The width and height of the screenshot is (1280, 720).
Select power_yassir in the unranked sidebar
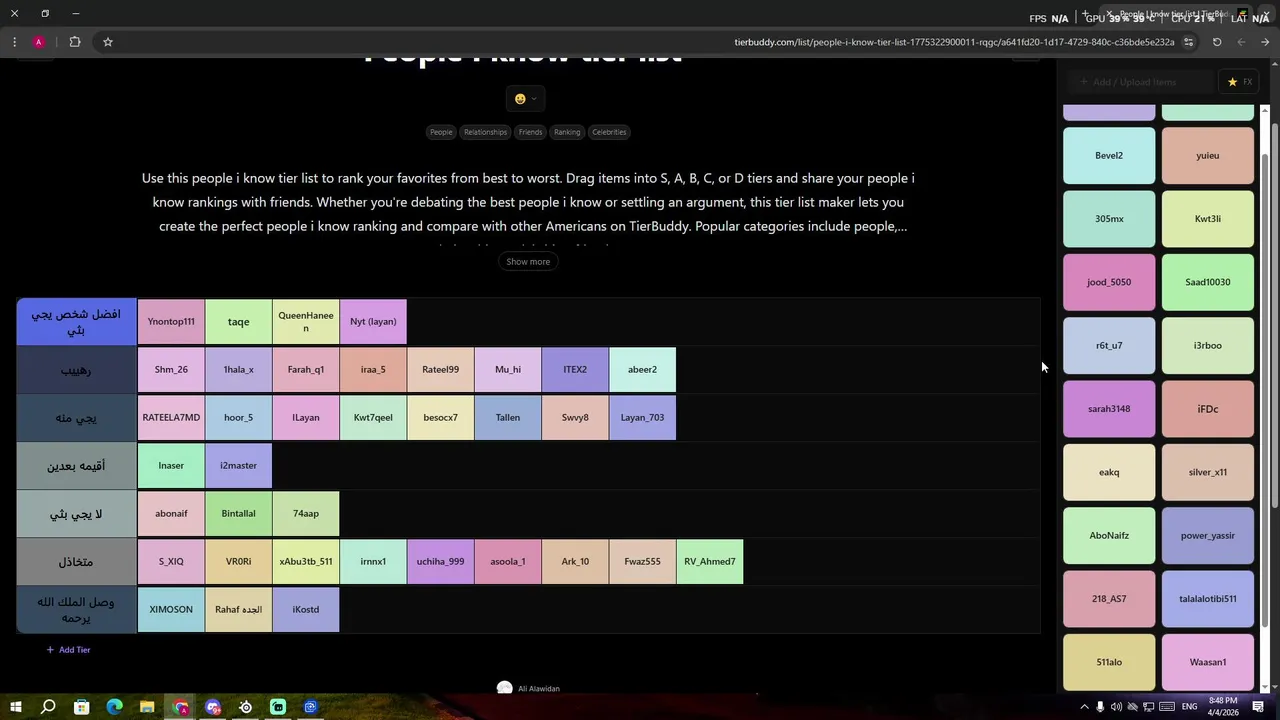1208,536
